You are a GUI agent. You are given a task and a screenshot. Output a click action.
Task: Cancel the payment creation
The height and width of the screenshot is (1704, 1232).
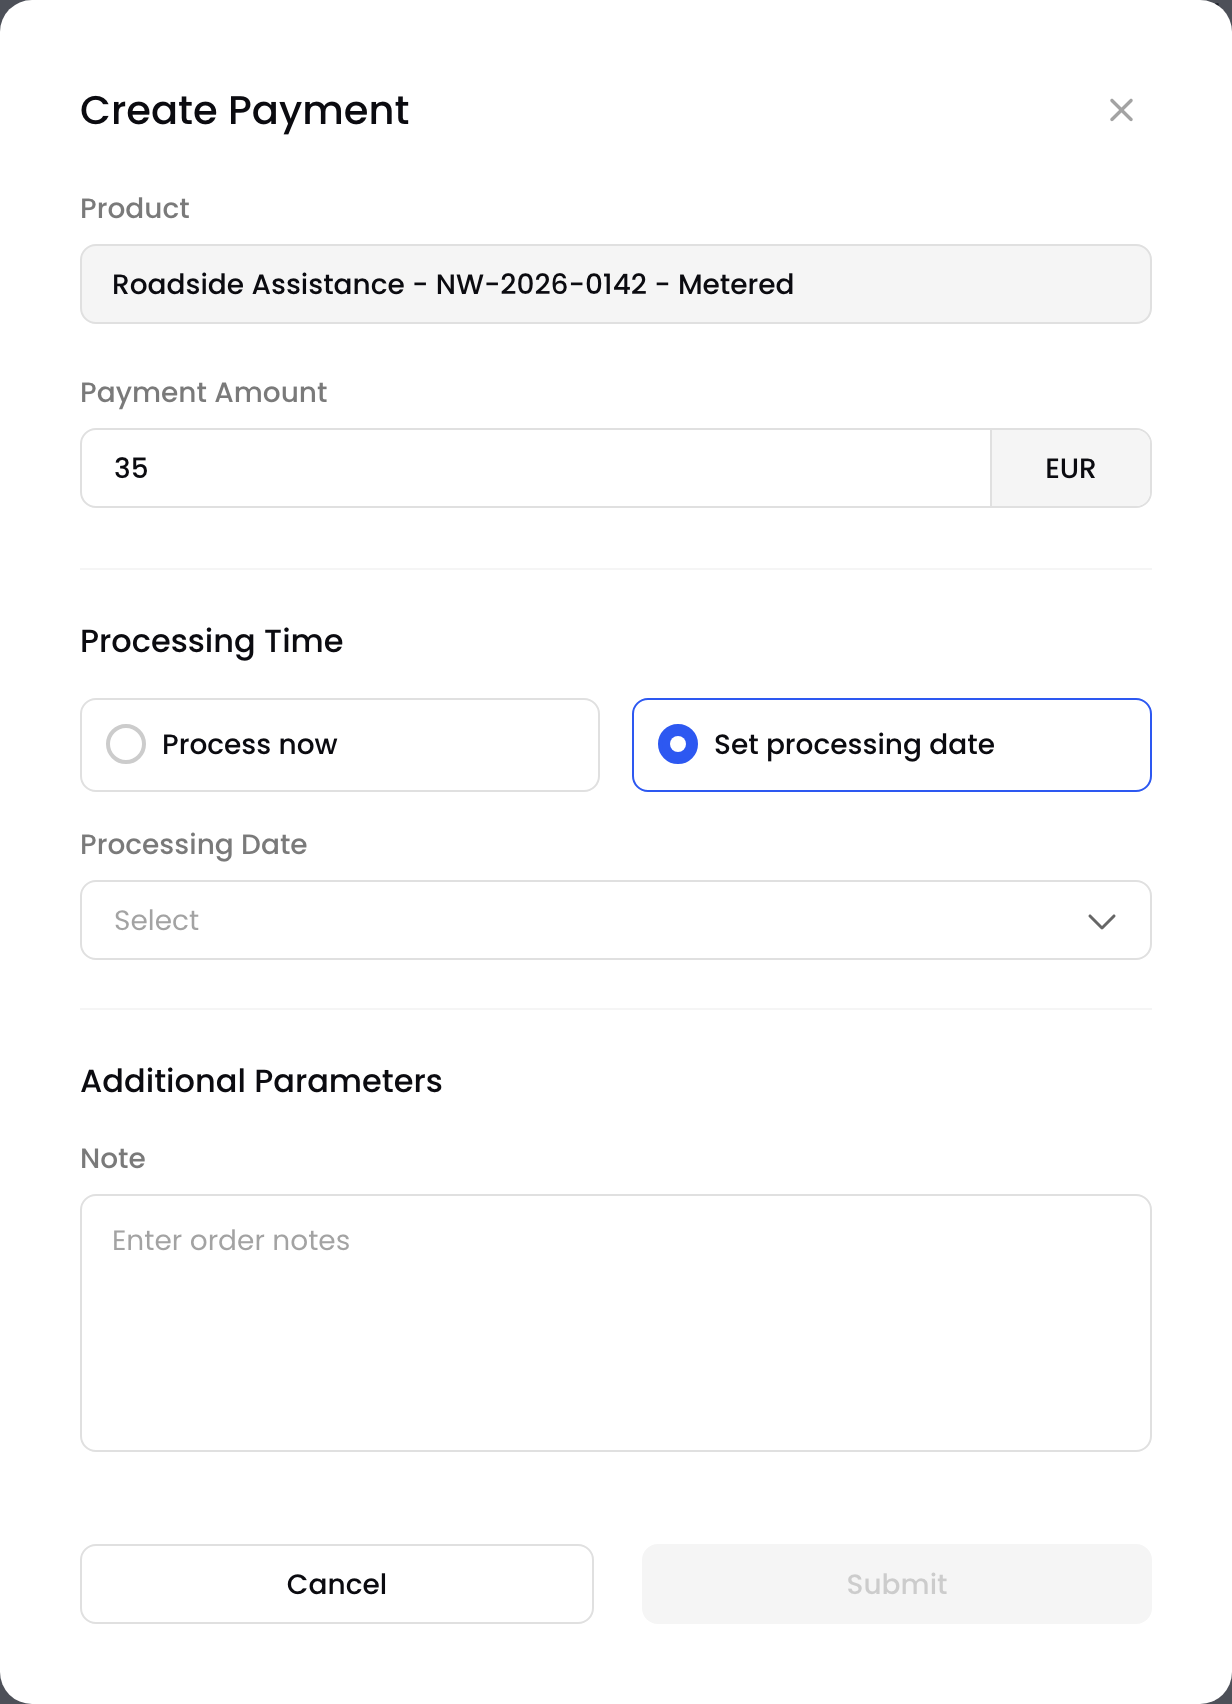click(x=337, y=1584)
